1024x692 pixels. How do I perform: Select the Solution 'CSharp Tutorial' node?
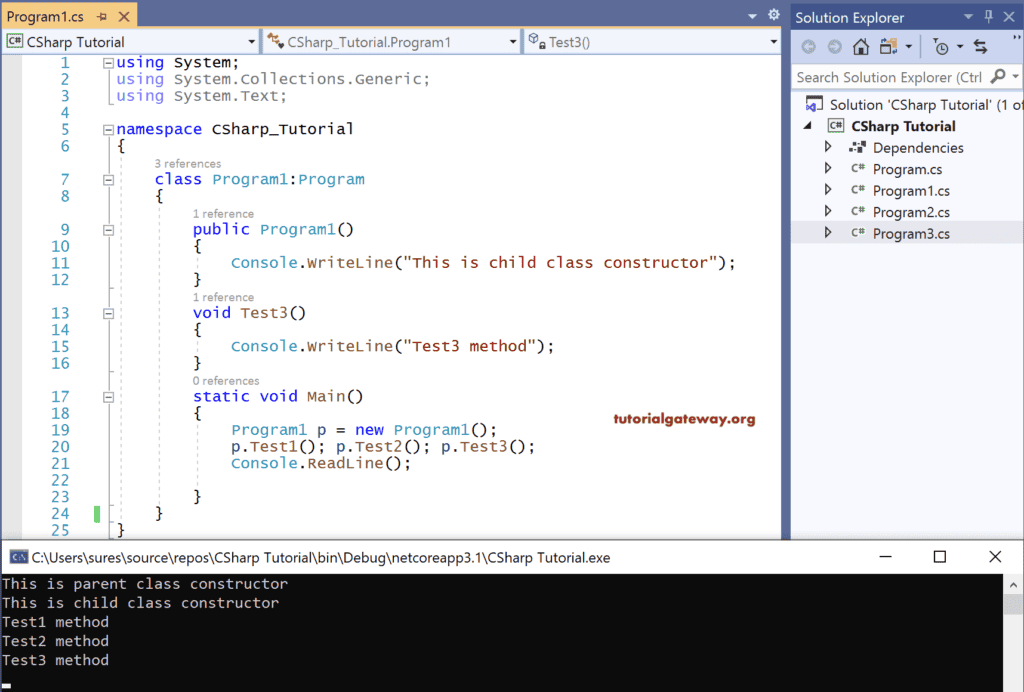[914, 104]
